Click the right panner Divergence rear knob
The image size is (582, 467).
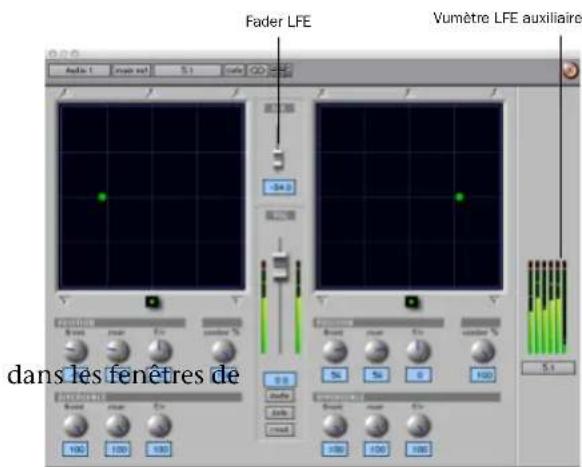376,425
